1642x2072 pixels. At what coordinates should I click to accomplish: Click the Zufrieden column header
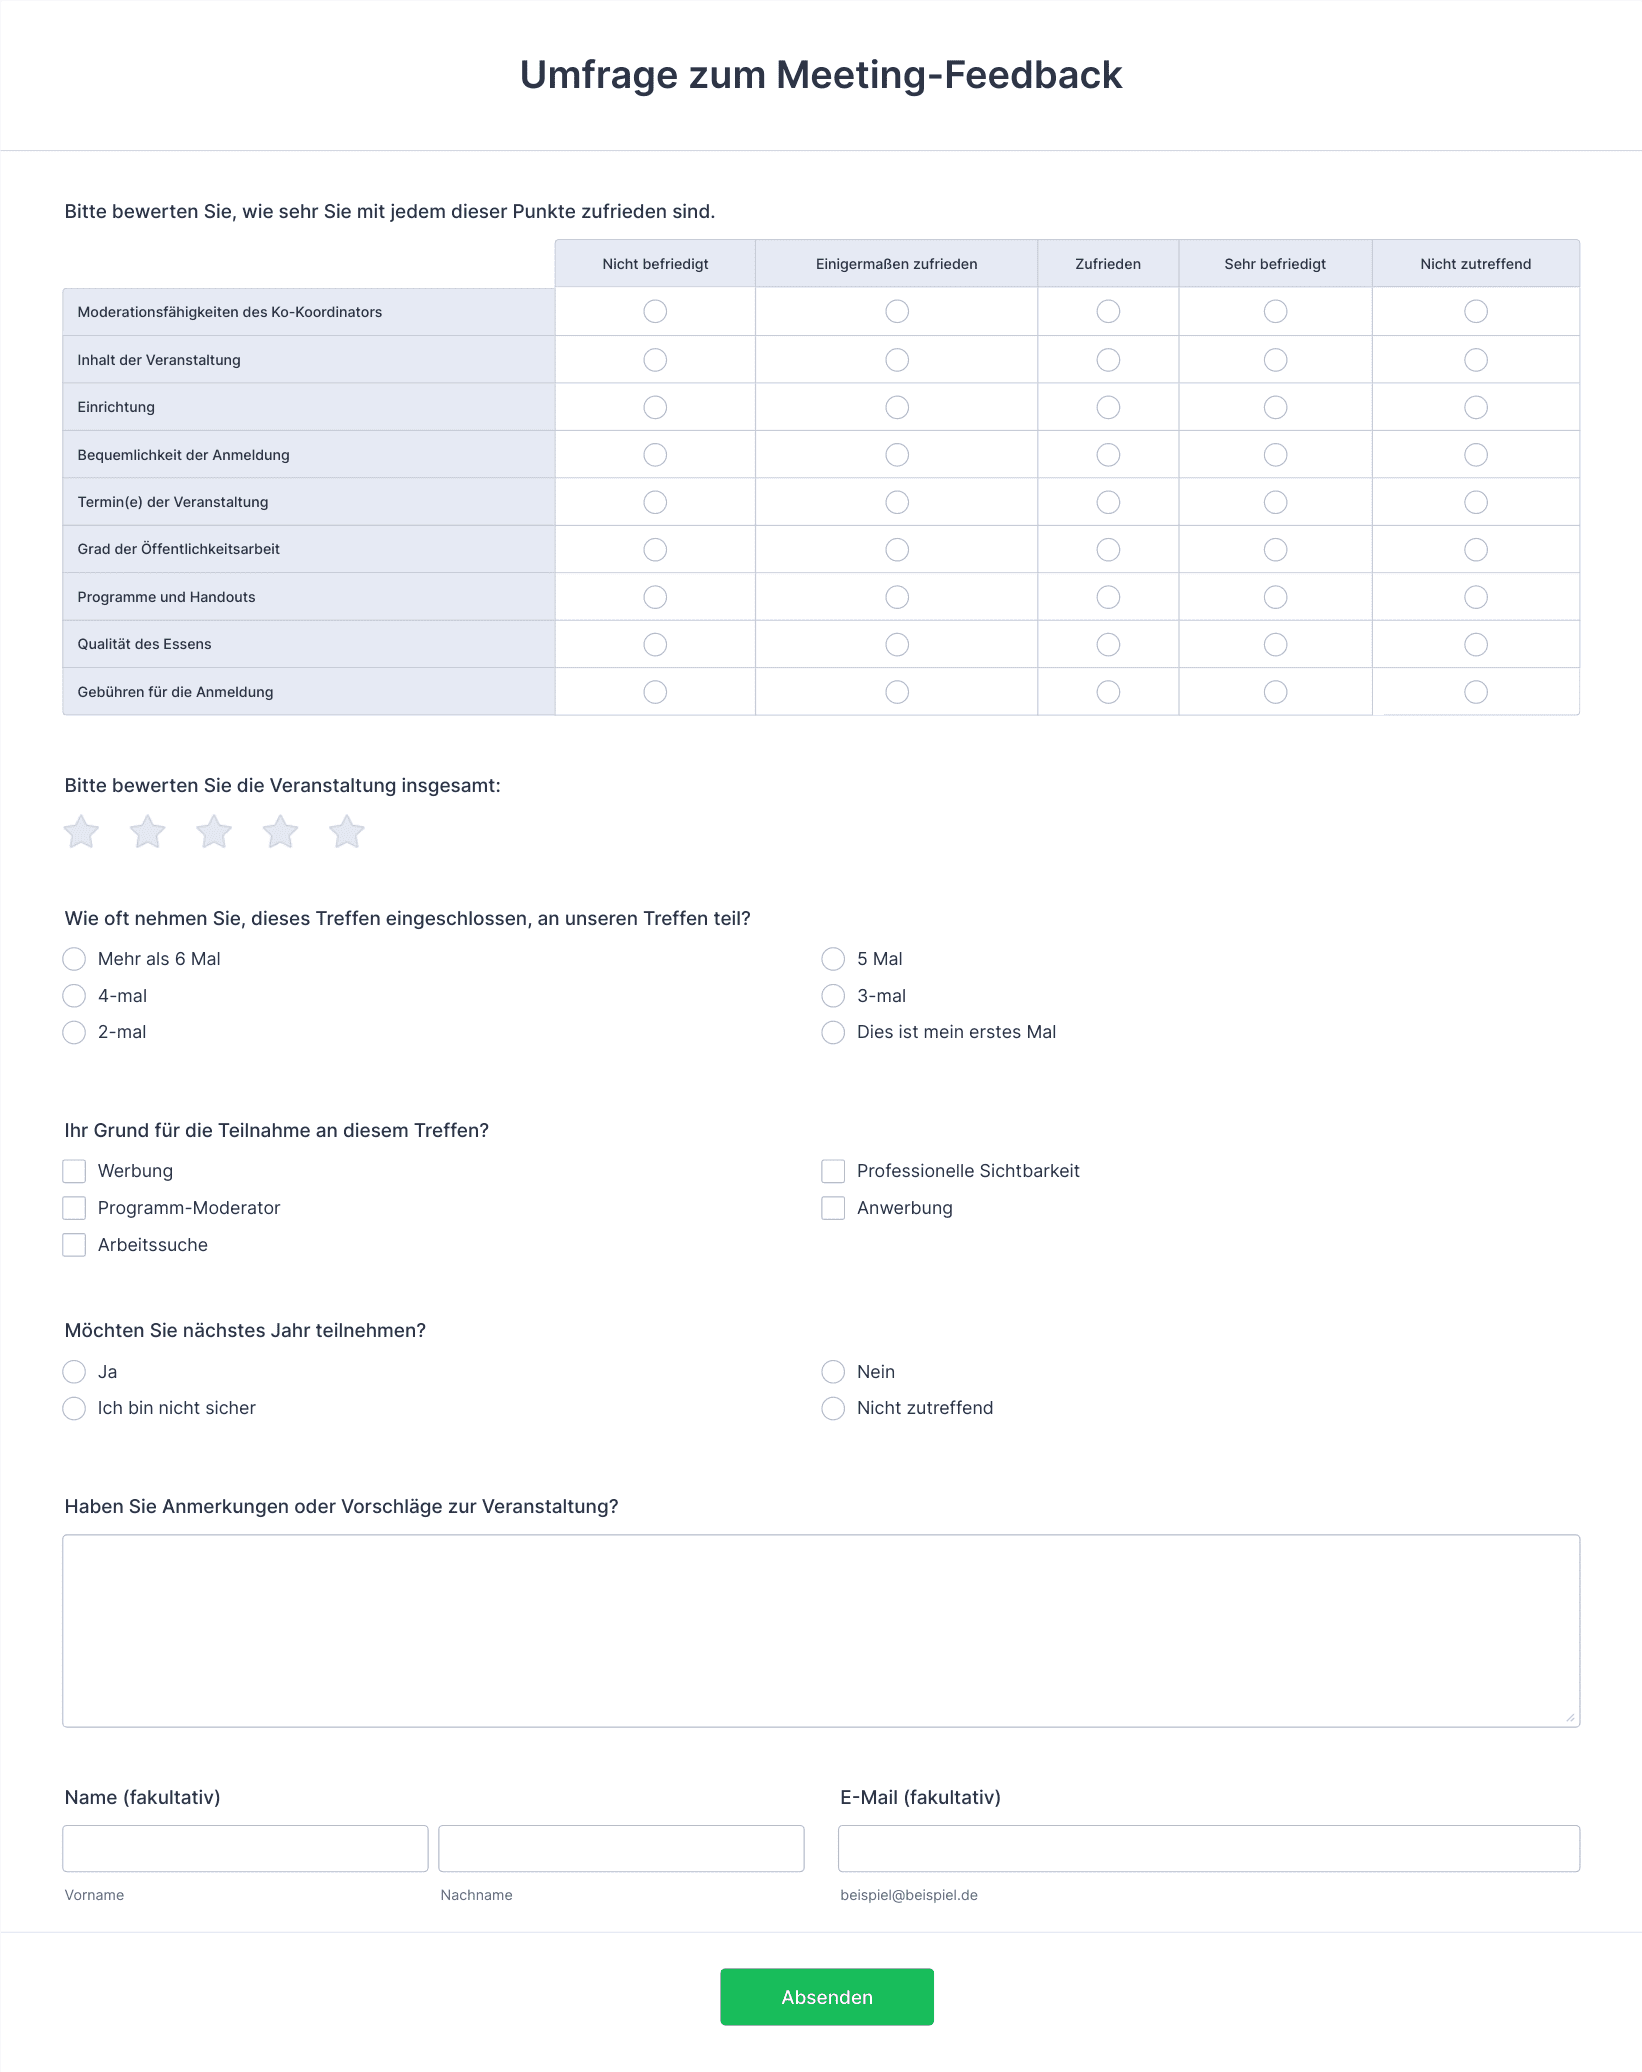(1108, 264)
